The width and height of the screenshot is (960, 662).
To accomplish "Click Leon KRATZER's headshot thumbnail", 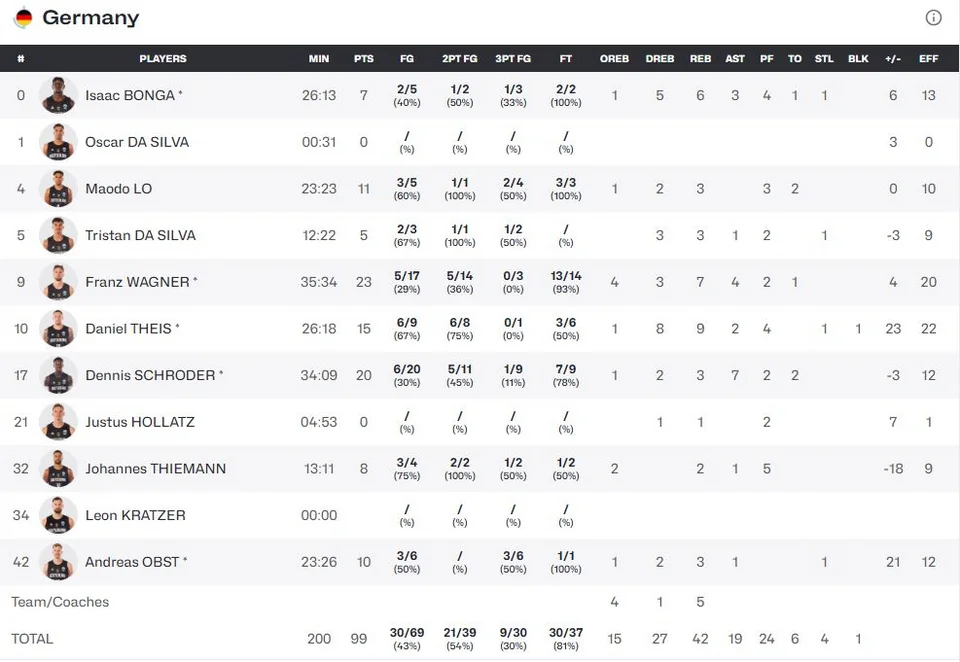I will 58,515.
